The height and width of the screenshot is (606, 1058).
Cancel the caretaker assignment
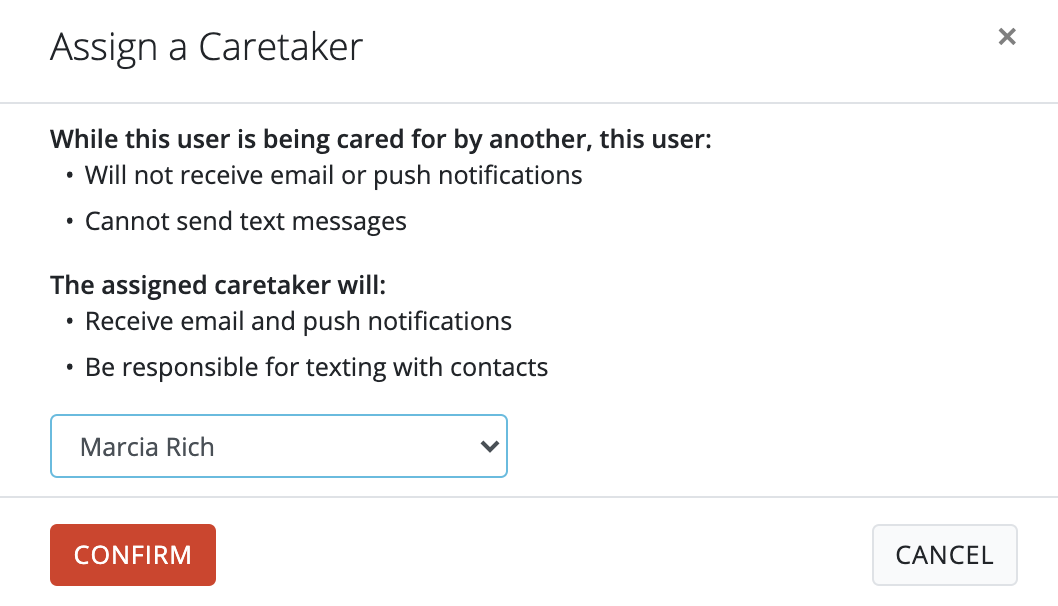(x=944, y=555)
